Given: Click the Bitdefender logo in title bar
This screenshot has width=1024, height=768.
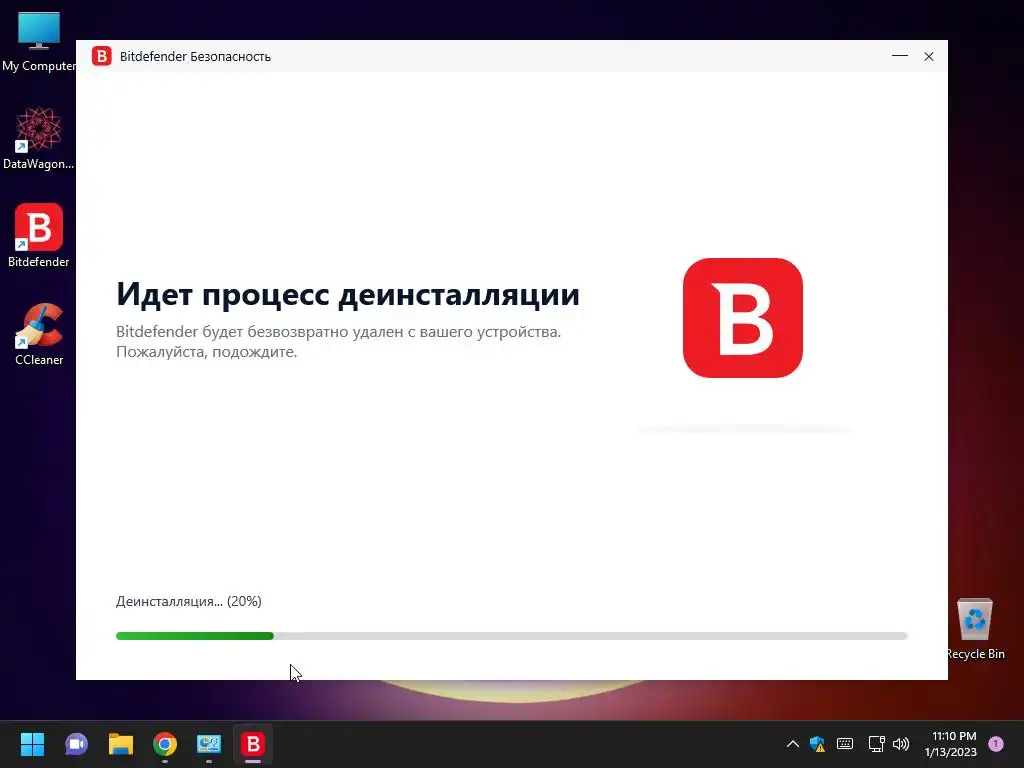Looking at the screenshot, I should click(x=102, y=56).
